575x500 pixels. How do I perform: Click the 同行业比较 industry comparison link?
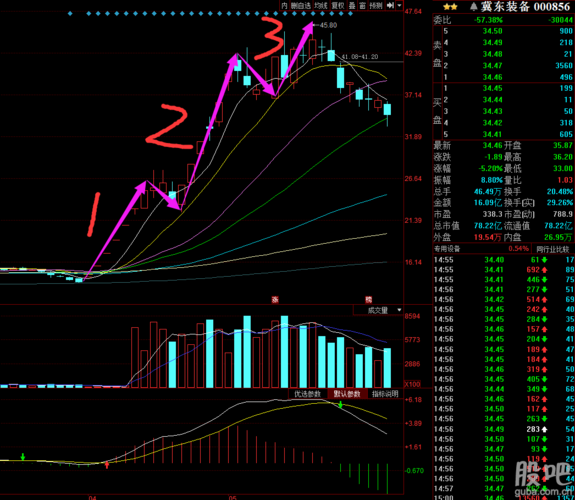pos(553,249)
